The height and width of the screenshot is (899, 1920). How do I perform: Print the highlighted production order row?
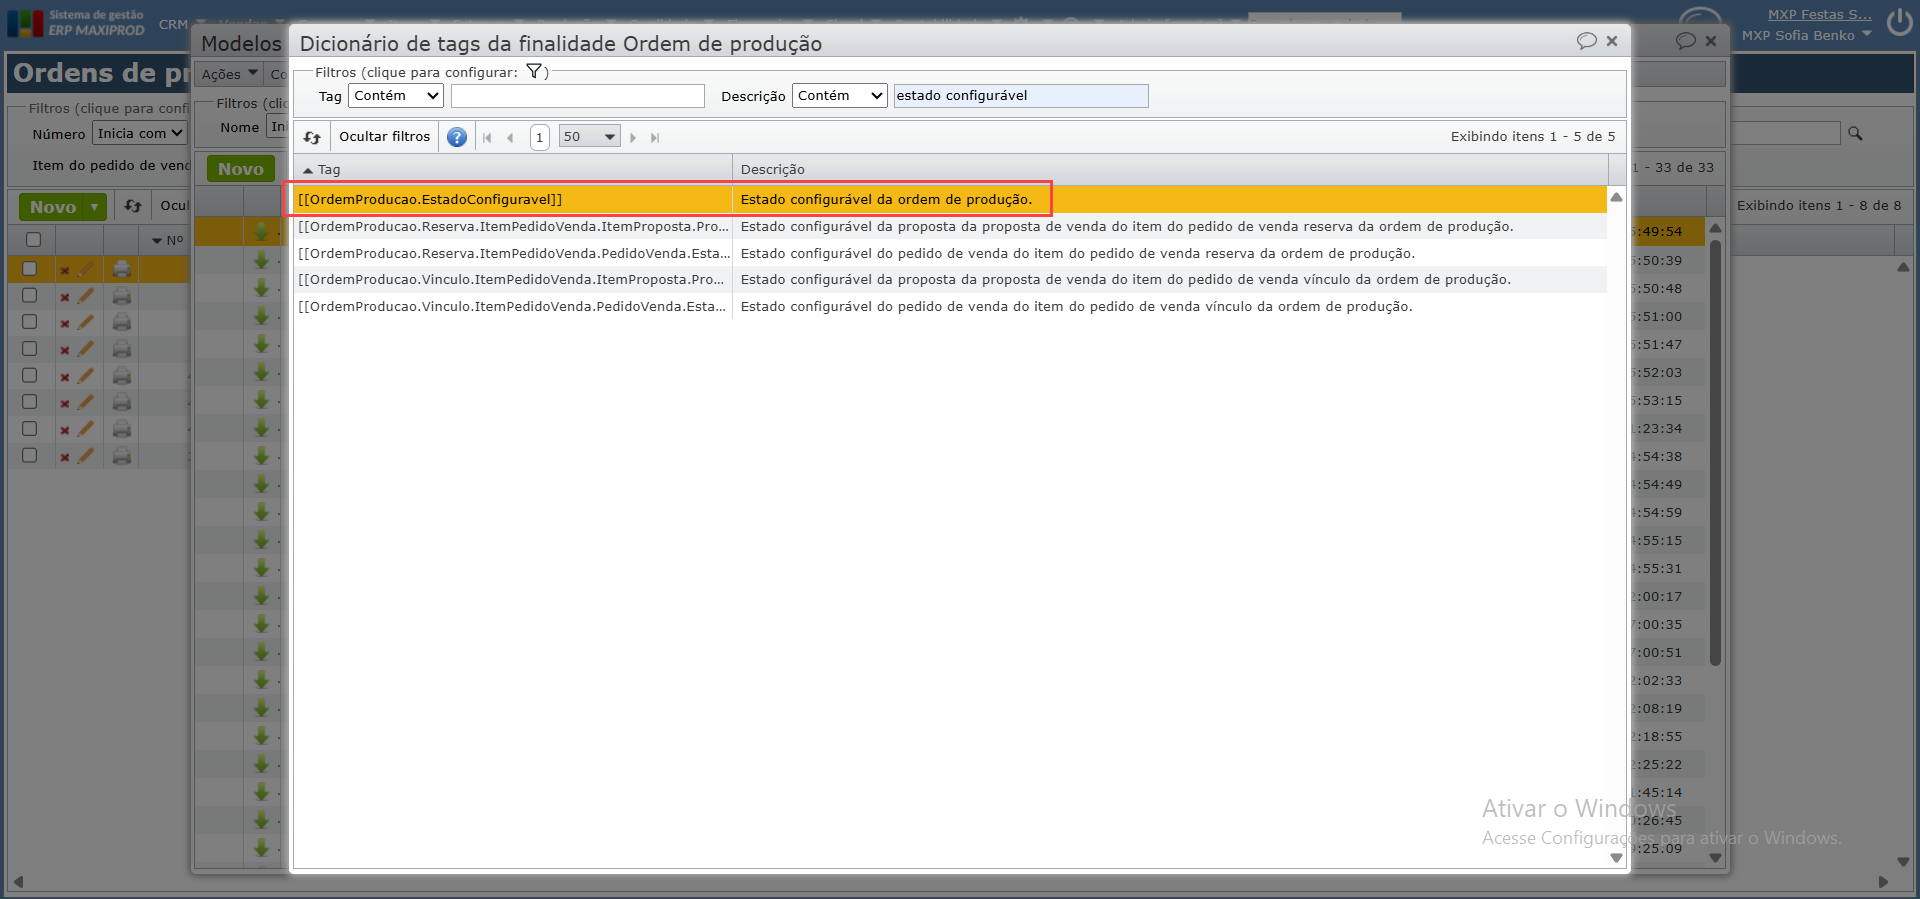122,269
